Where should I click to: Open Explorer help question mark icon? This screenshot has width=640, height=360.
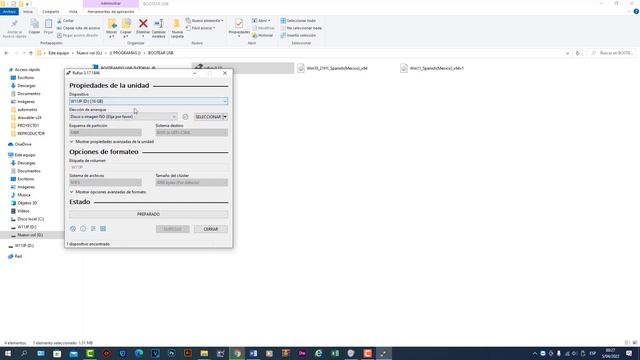pos(636,11)
